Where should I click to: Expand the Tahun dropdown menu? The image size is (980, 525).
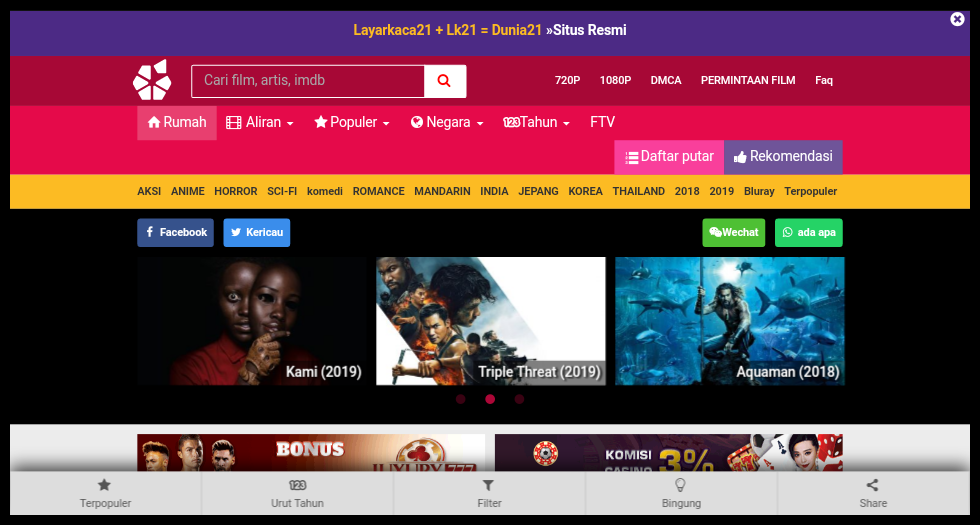tap(536, 122)
